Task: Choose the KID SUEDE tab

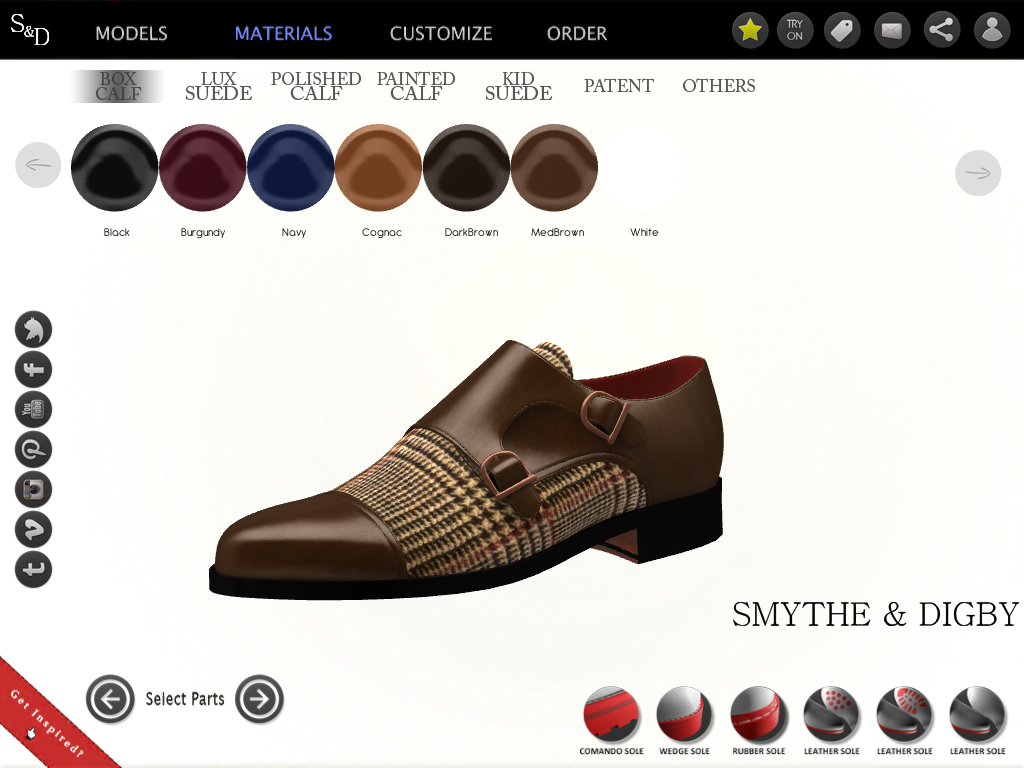Action: [x=519, y=86]
